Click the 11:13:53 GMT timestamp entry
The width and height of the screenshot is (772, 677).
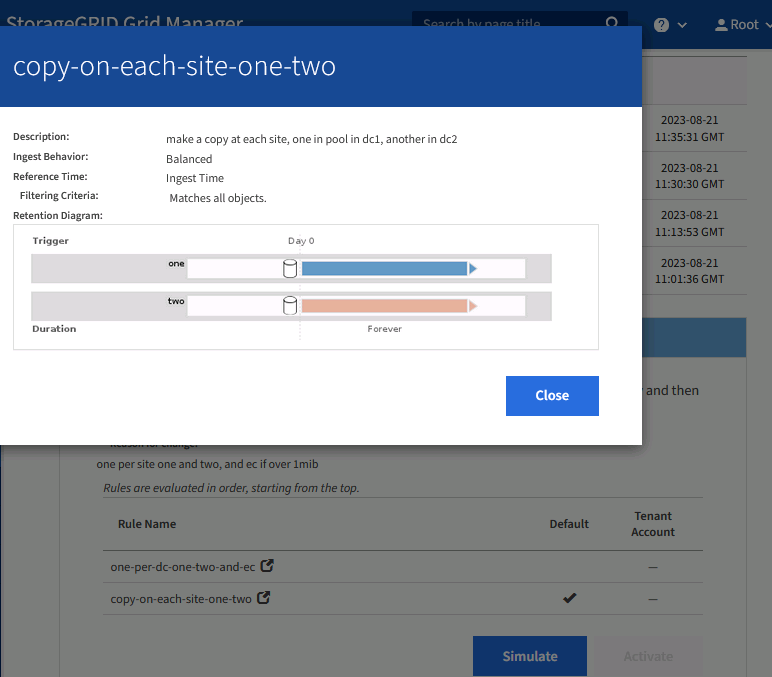(689, 224)
